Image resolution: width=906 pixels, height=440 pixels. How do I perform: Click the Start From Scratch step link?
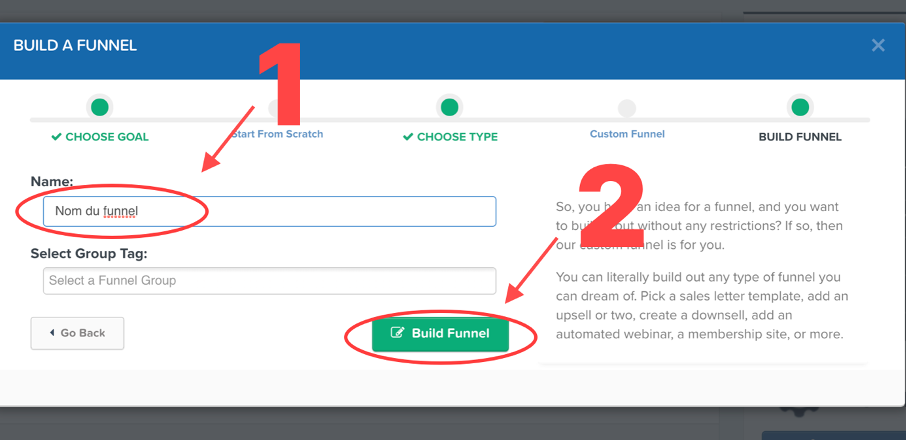click(x=277, y=134)
